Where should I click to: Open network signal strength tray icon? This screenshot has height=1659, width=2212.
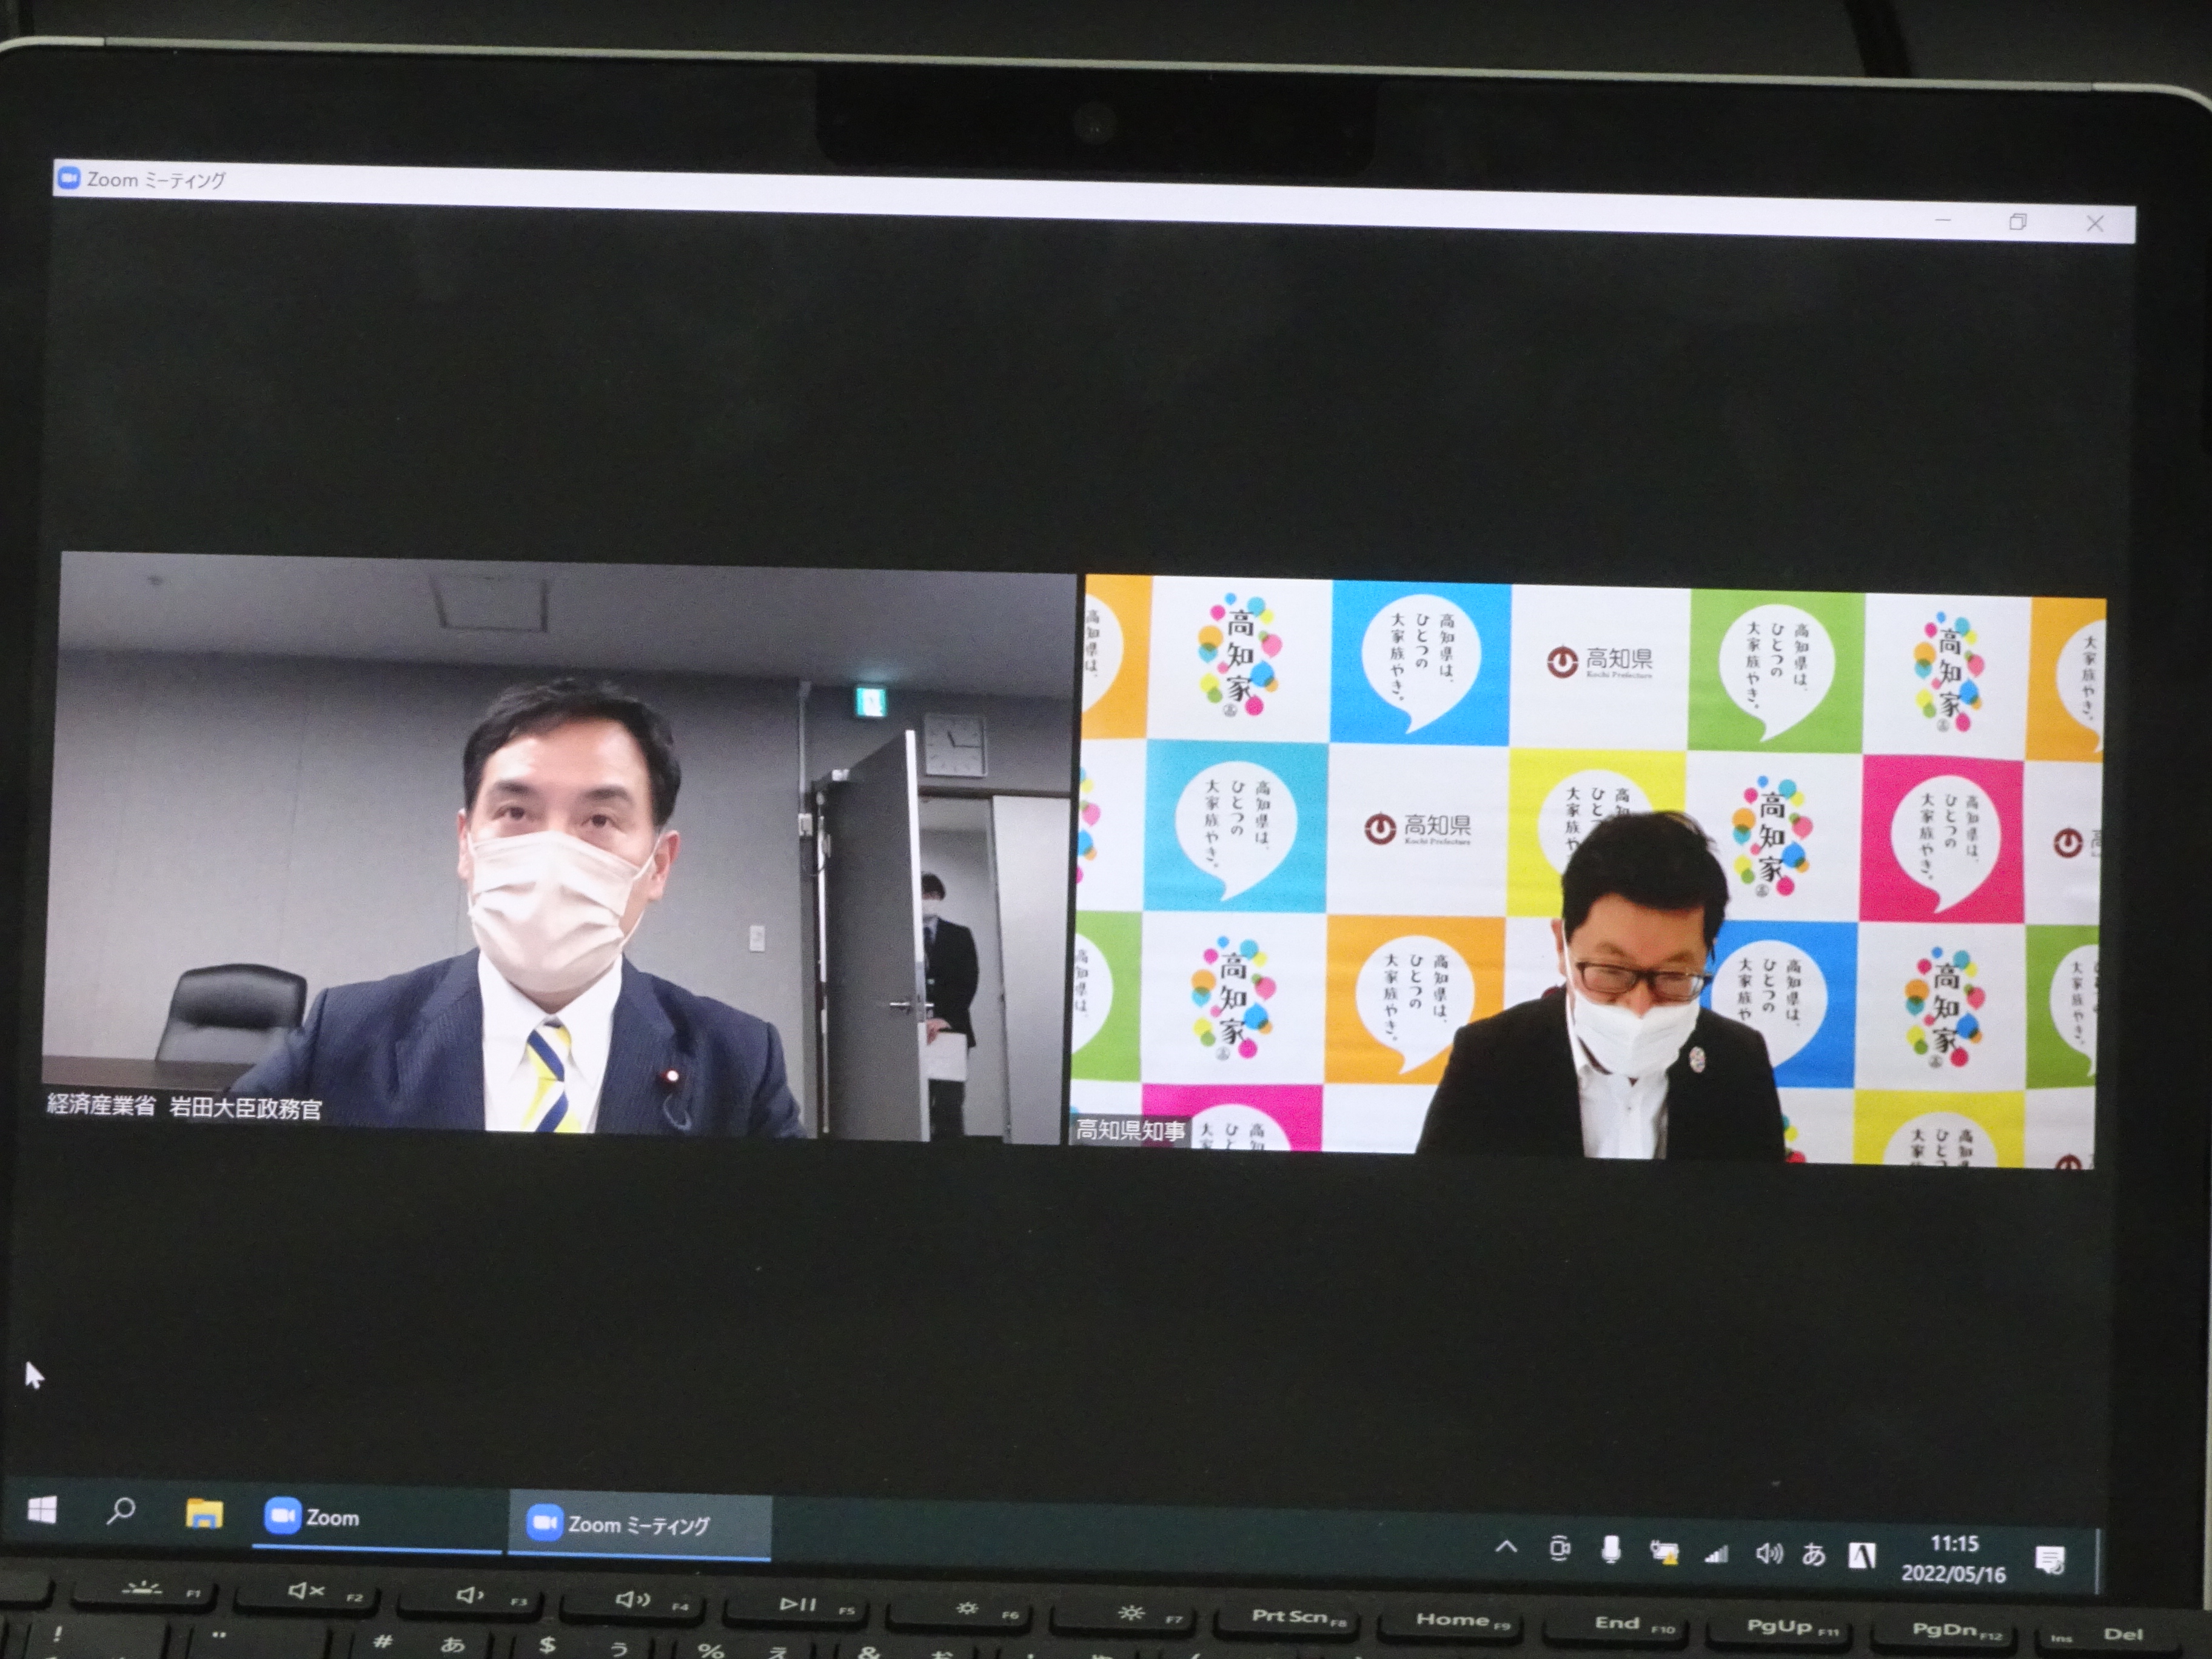1716,1554
